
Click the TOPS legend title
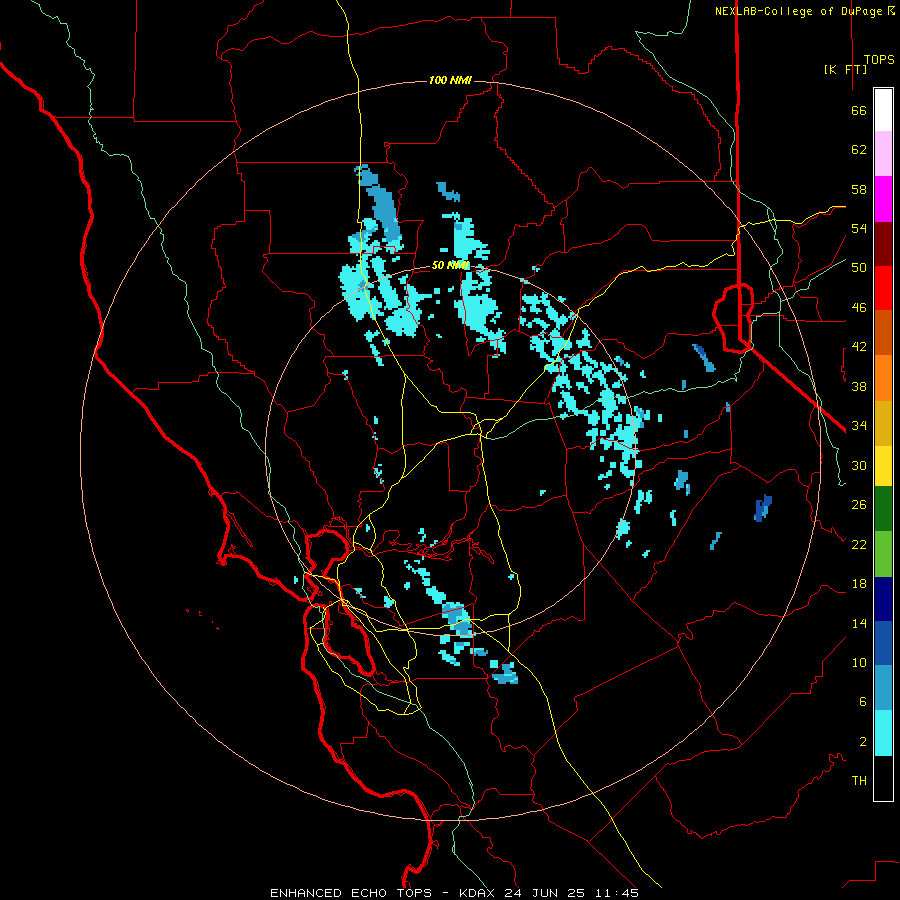click(879, 60)
